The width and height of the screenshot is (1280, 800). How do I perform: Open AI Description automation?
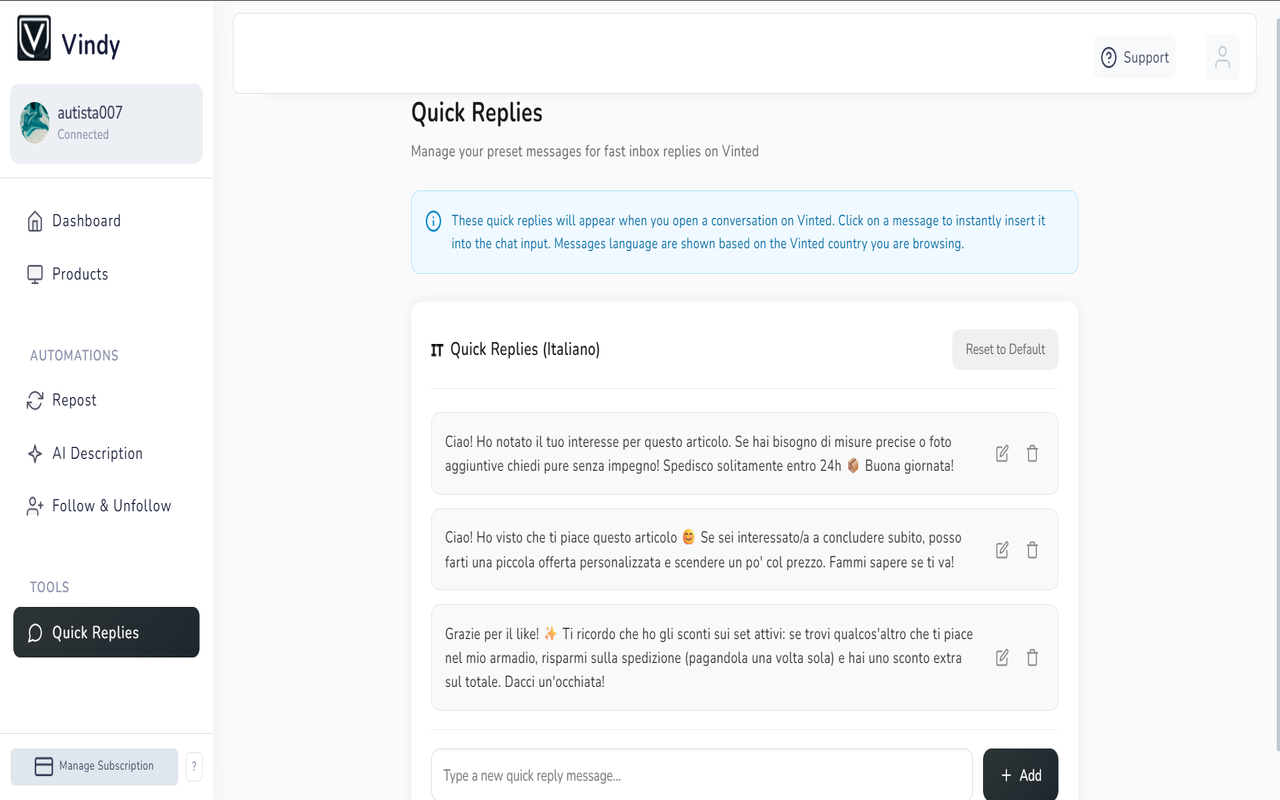[x=97, y=453]
